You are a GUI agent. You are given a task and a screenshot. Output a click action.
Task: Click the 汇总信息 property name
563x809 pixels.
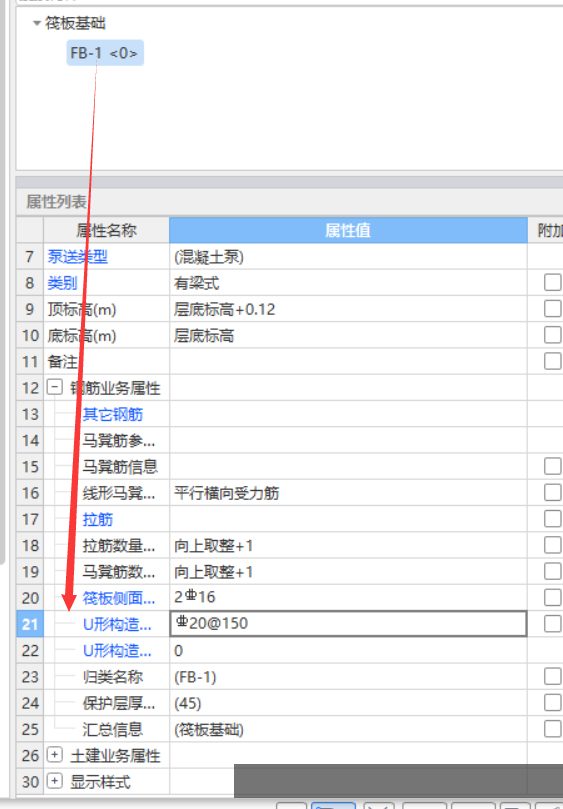click(112, 730)
